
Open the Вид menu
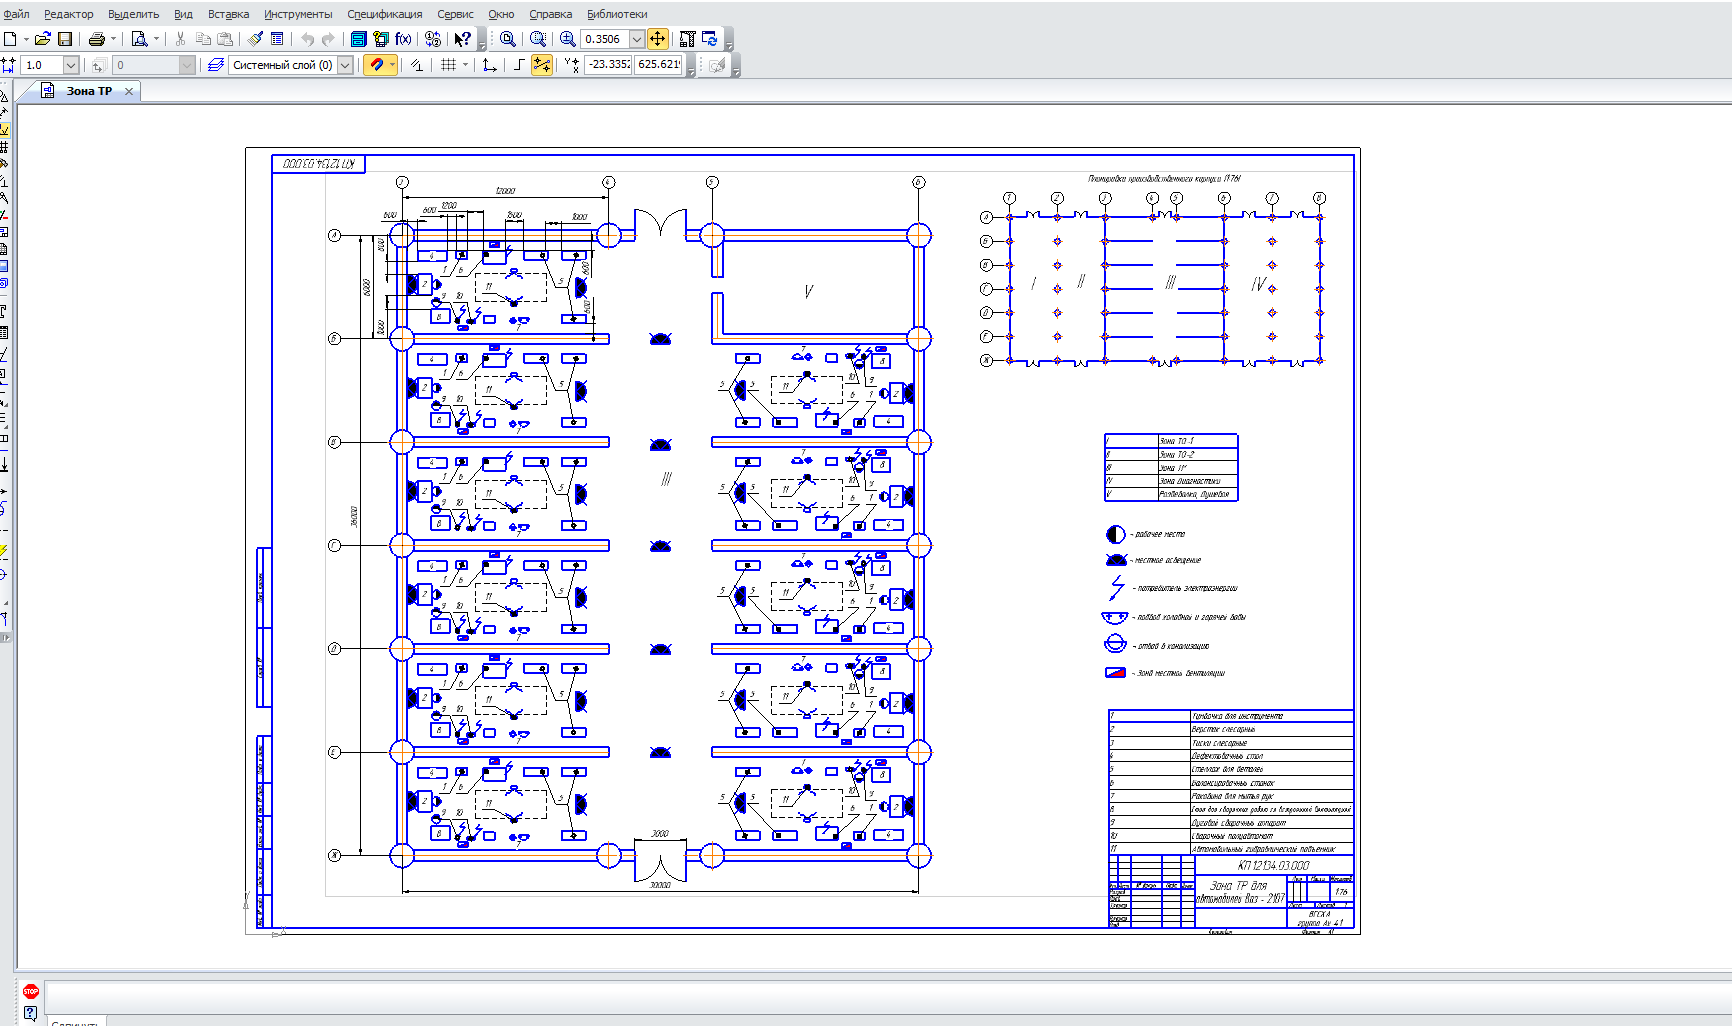tap(183, 14)
